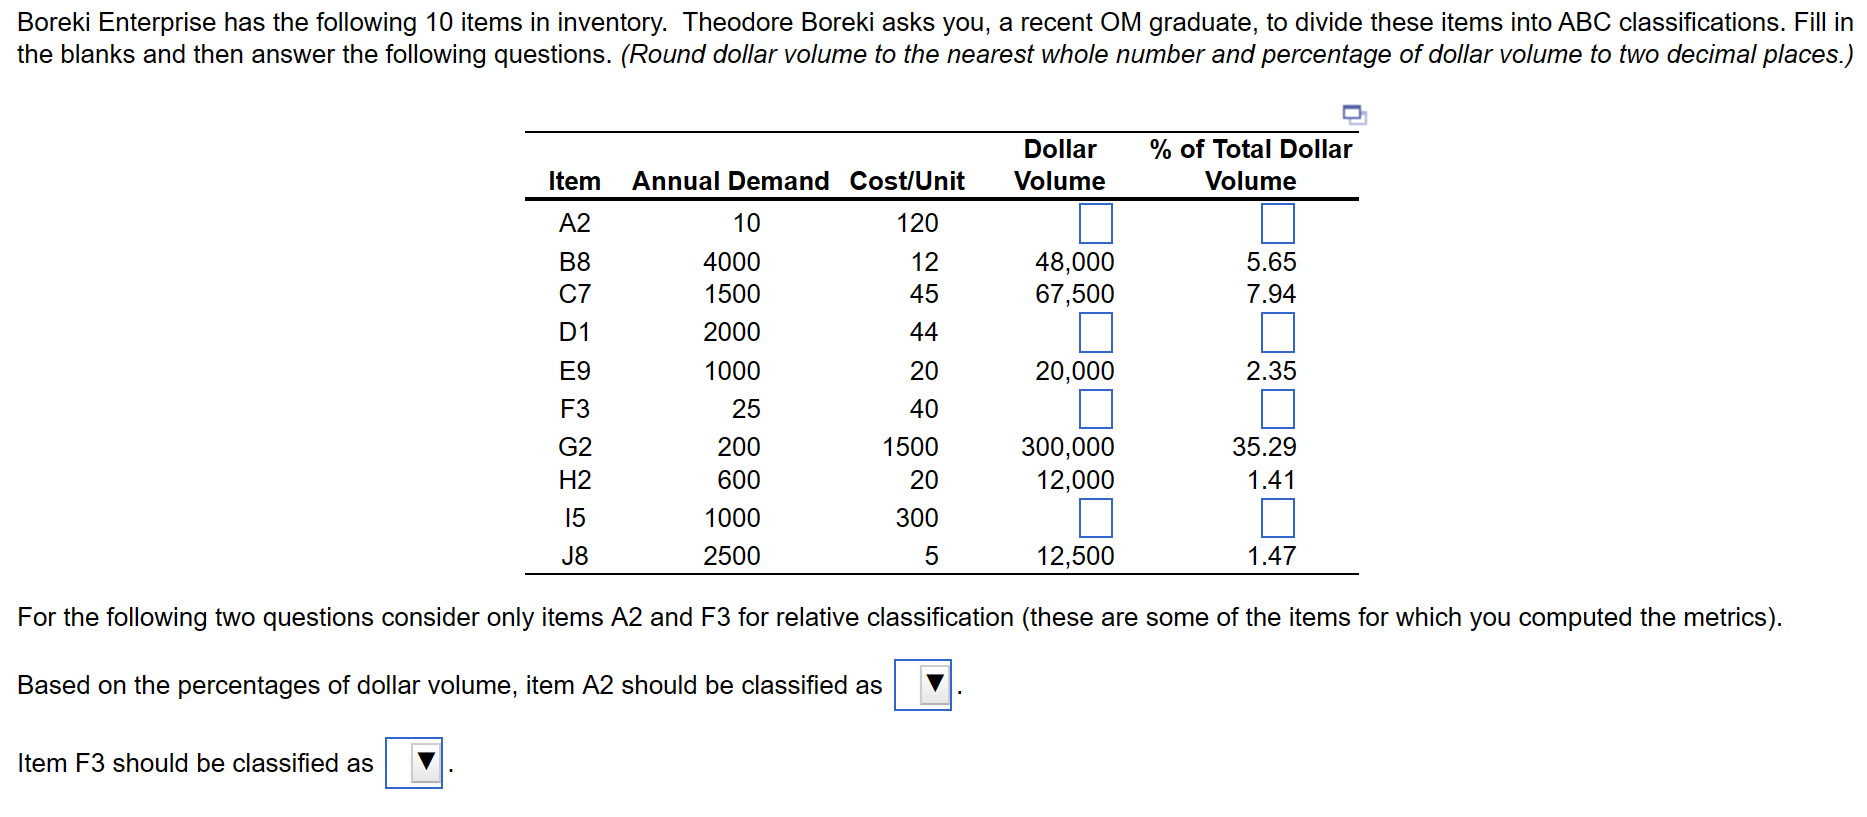Click the '35.29' percentage for G2

(x=1264, y=447)
